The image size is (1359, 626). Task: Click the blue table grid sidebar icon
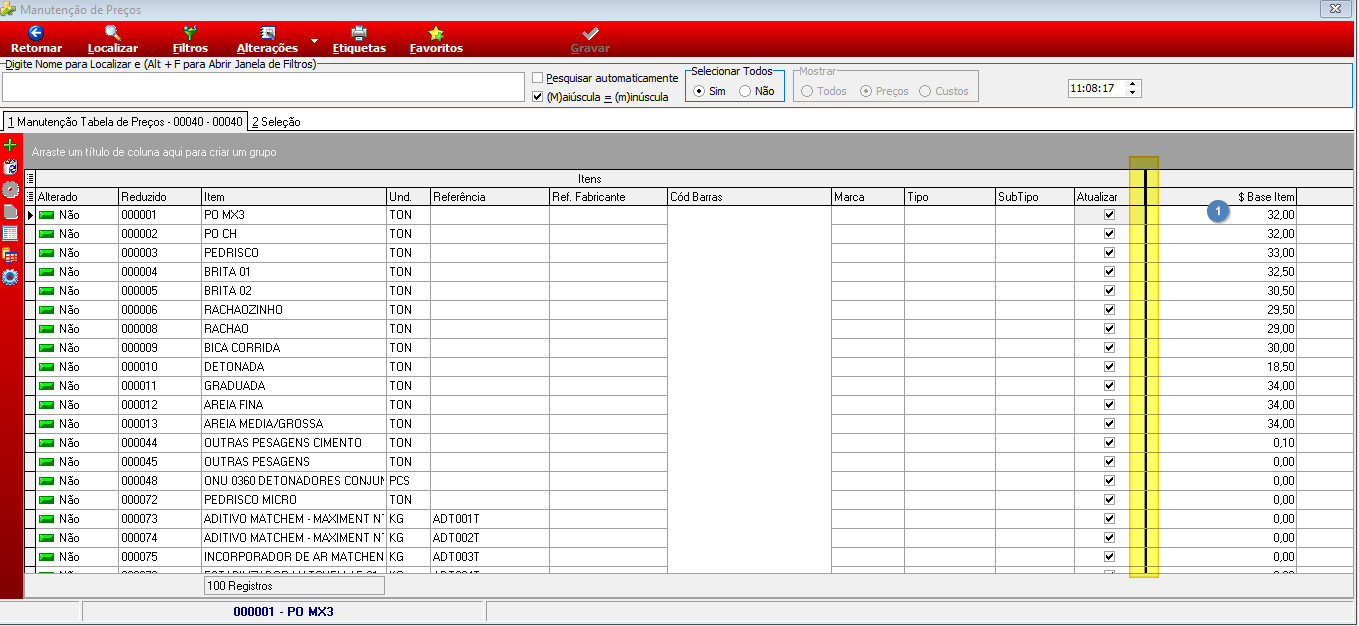tap(11, 233)
